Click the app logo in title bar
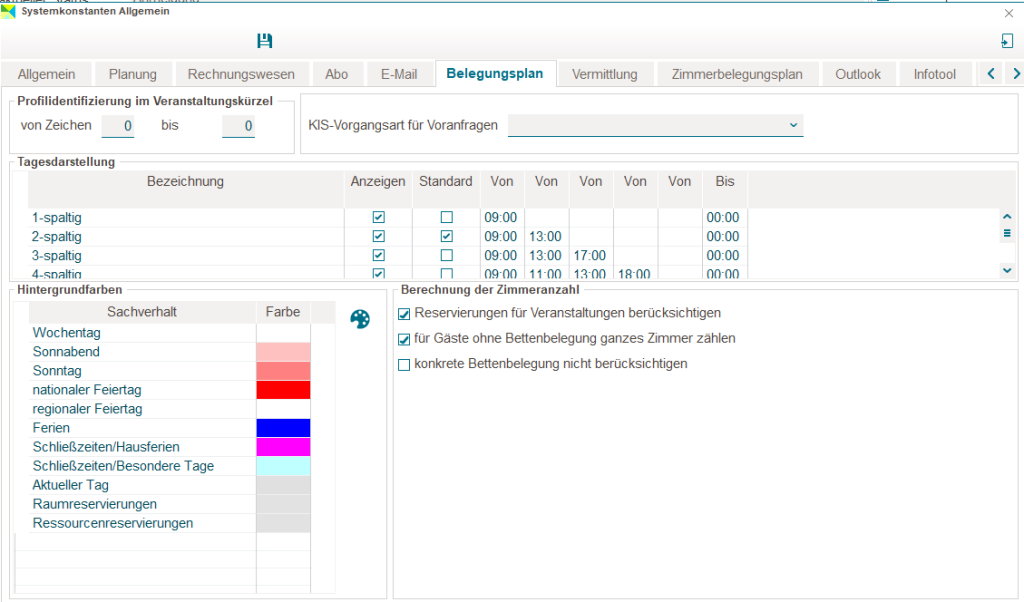 pyautogui.click(x=9, y=12)
